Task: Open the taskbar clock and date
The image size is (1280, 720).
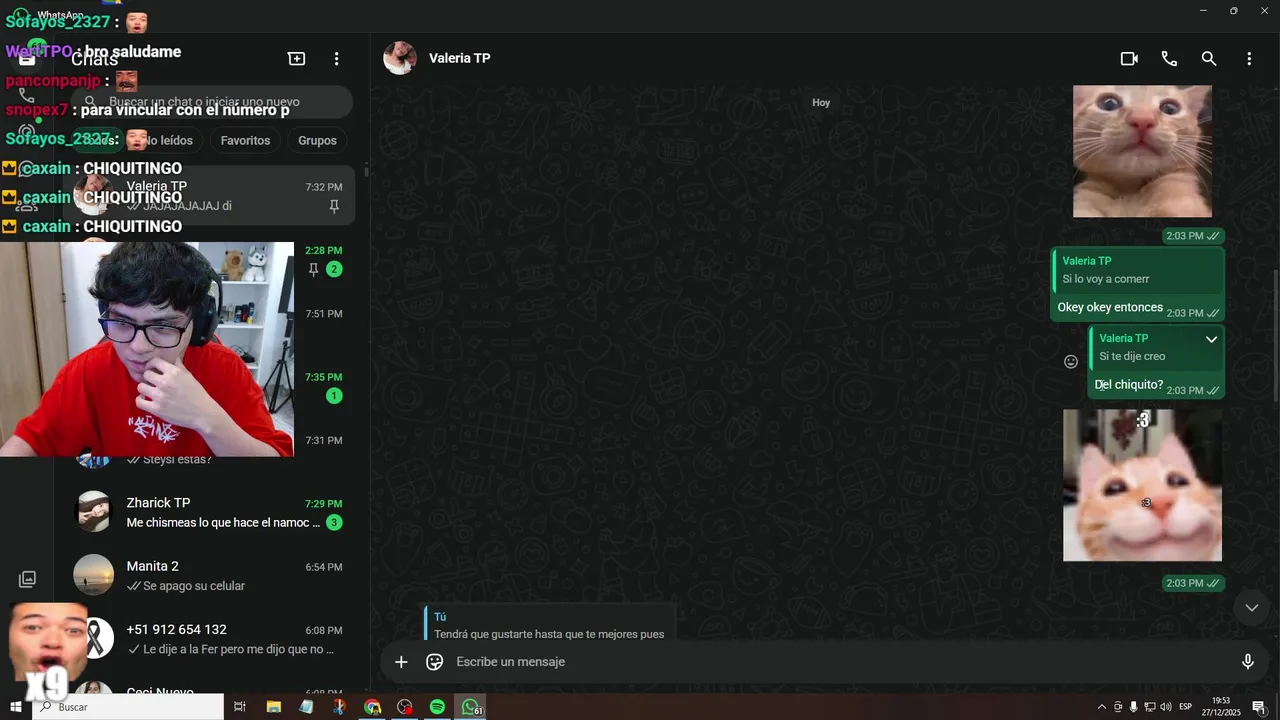Action: pyautogui.click(x=1222, y=707)
